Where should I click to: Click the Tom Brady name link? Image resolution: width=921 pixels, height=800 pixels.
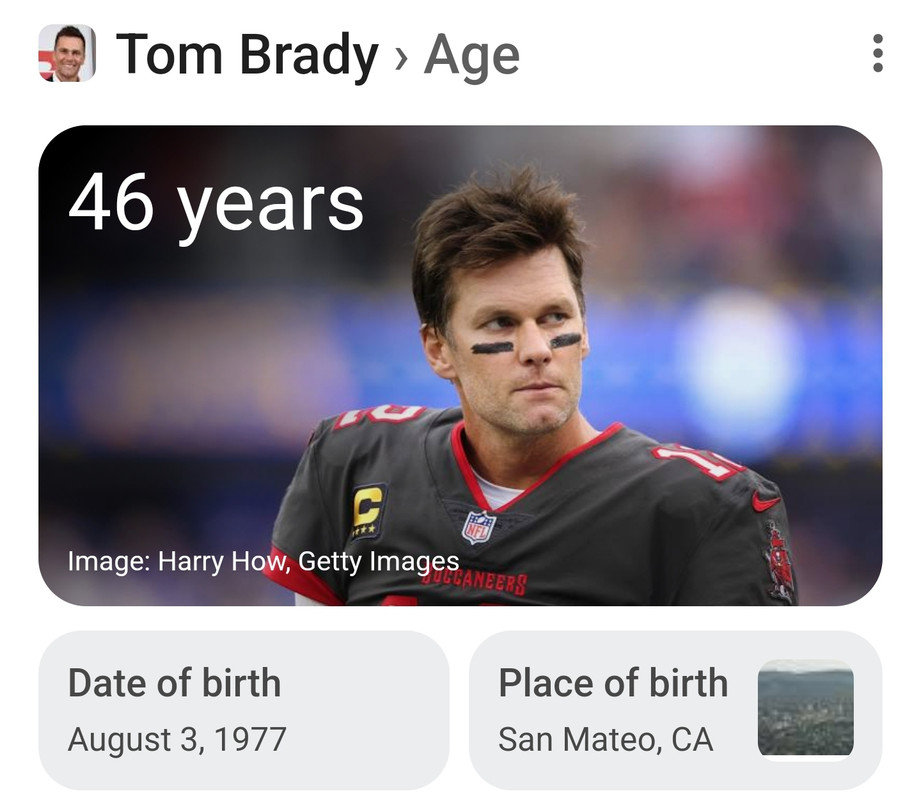(x=247, y=55)
